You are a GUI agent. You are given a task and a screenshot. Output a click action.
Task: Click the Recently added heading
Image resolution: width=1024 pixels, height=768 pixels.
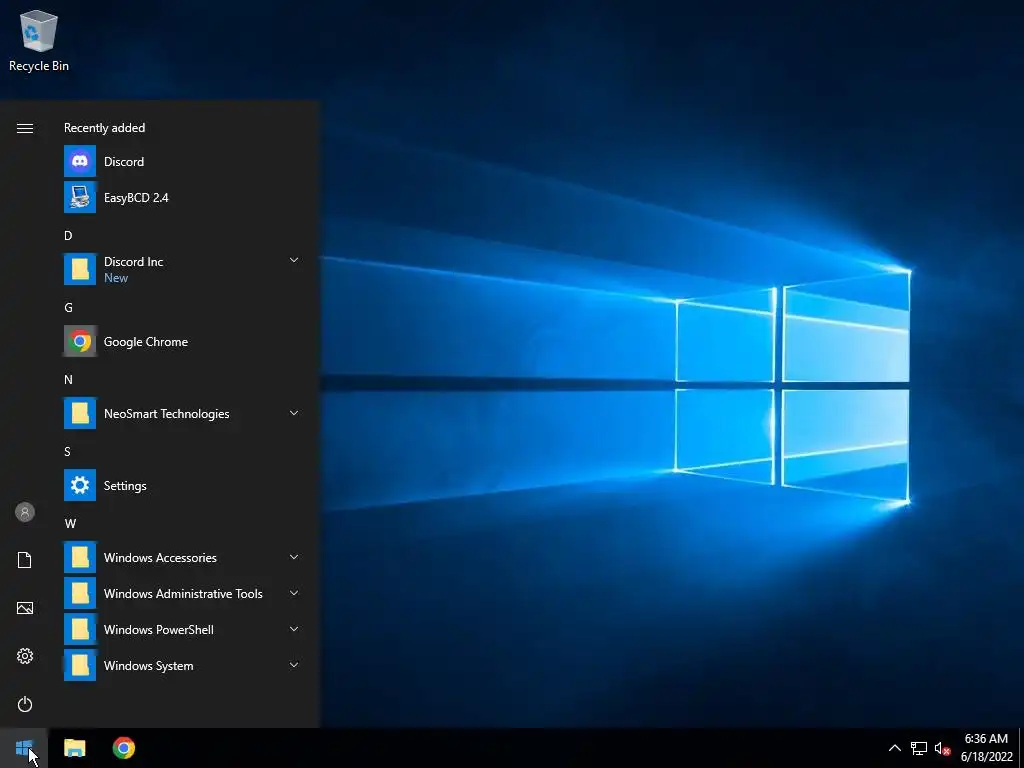click(104, 128)
